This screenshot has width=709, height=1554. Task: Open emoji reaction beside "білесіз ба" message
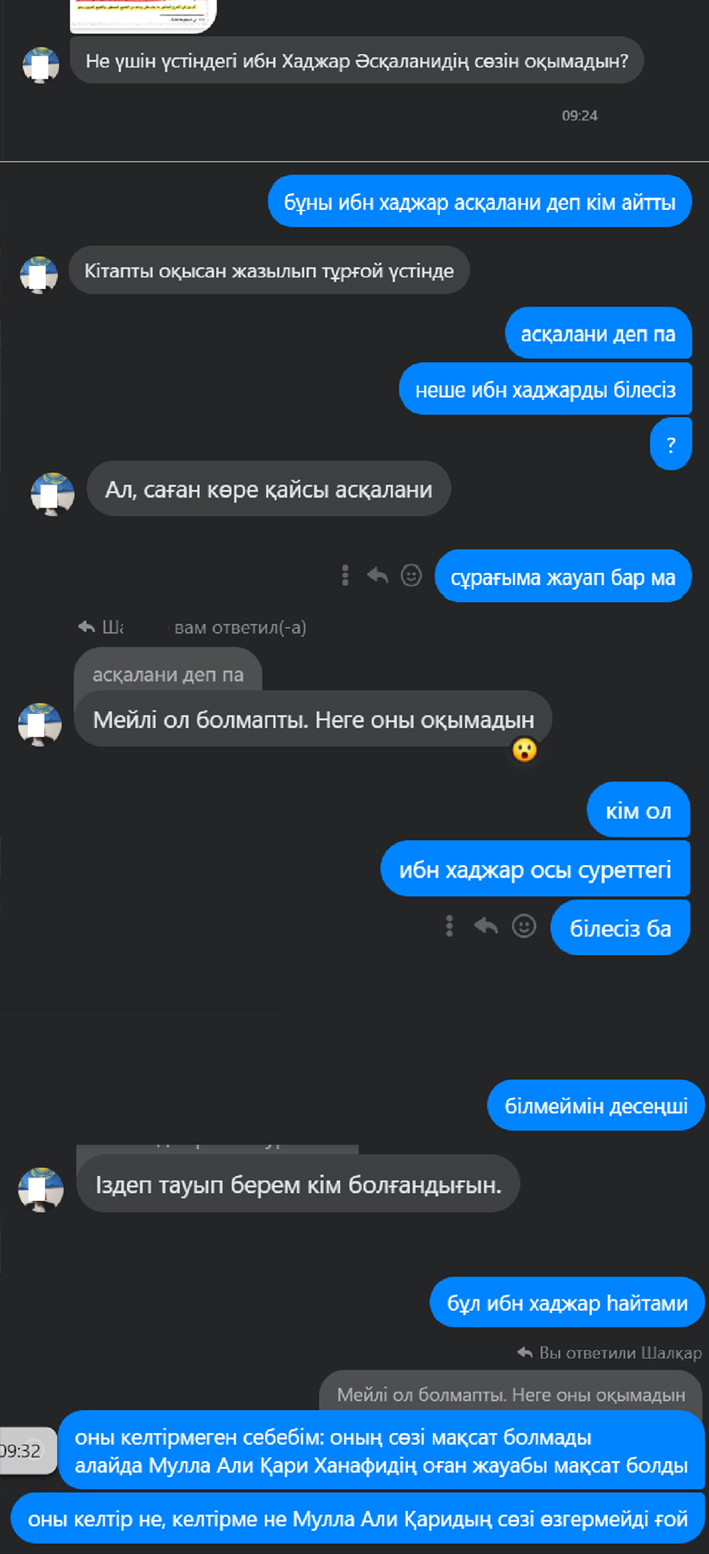click(524, 926)
